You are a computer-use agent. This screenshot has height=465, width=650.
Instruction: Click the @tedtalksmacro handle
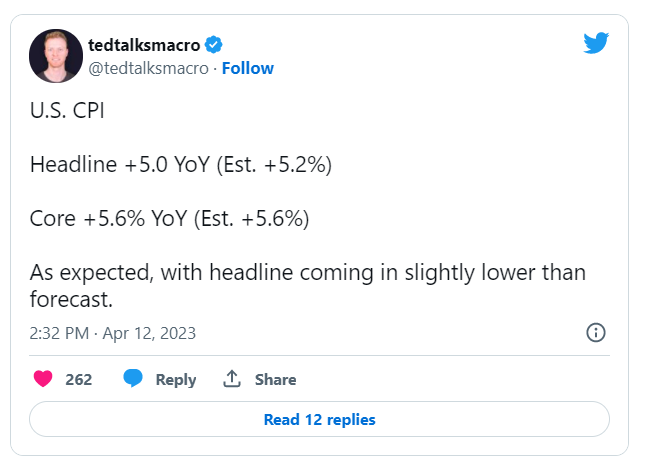click(x=148, y=68)
